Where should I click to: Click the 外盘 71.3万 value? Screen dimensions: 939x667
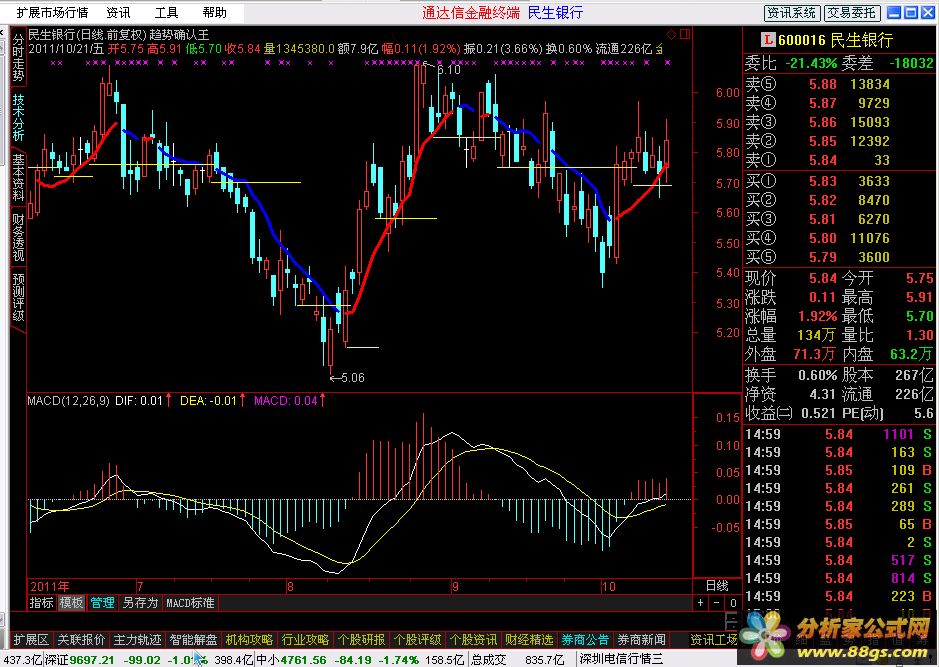tap(814, 354)
